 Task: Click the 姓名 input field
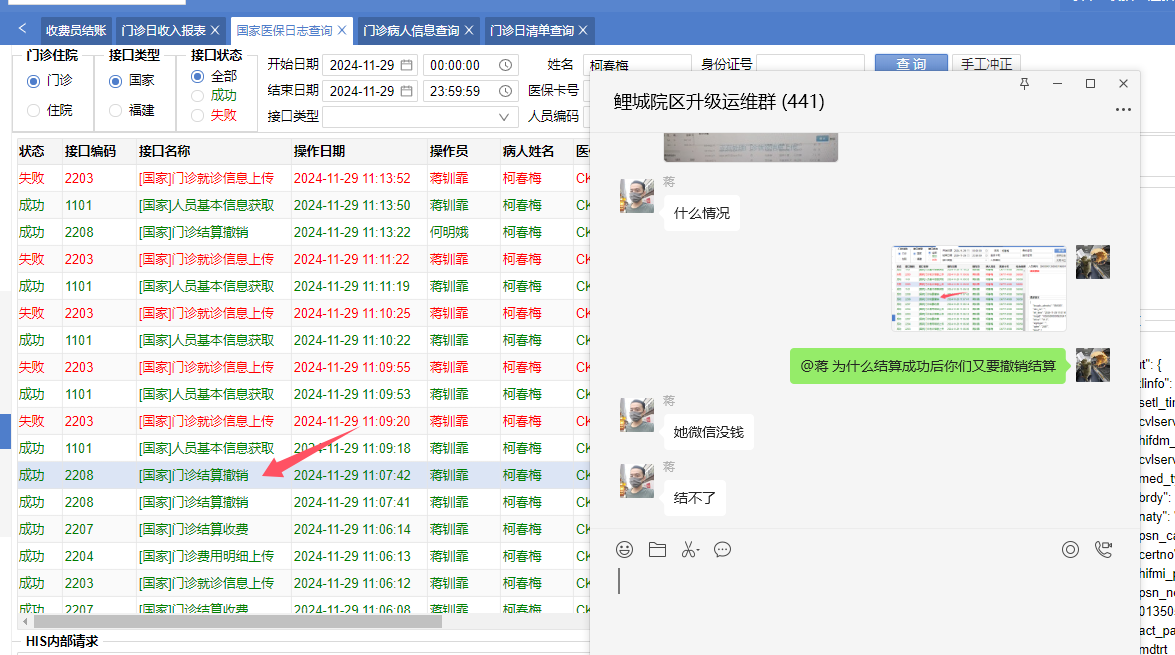[x=637, y=65]
